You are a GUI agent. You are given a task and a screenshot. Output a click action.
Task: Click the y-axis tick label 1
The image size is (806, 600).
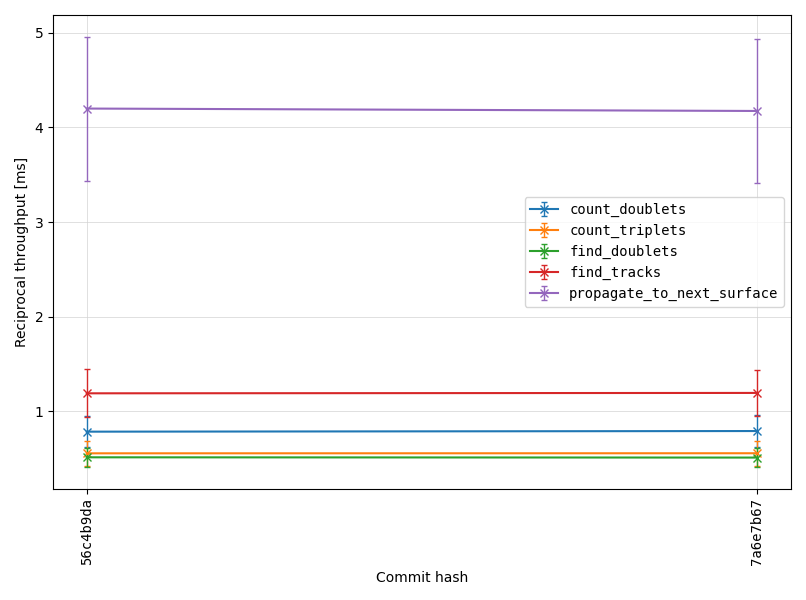pyautogui.click(x=40, y=412)
